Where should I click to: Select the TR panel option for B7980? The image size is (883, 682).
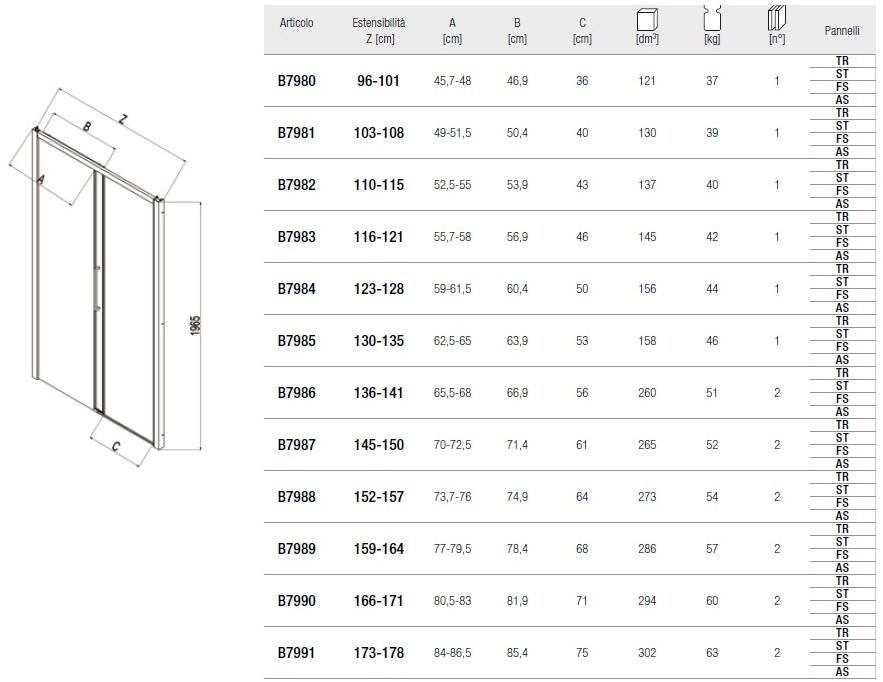[842, 61]
